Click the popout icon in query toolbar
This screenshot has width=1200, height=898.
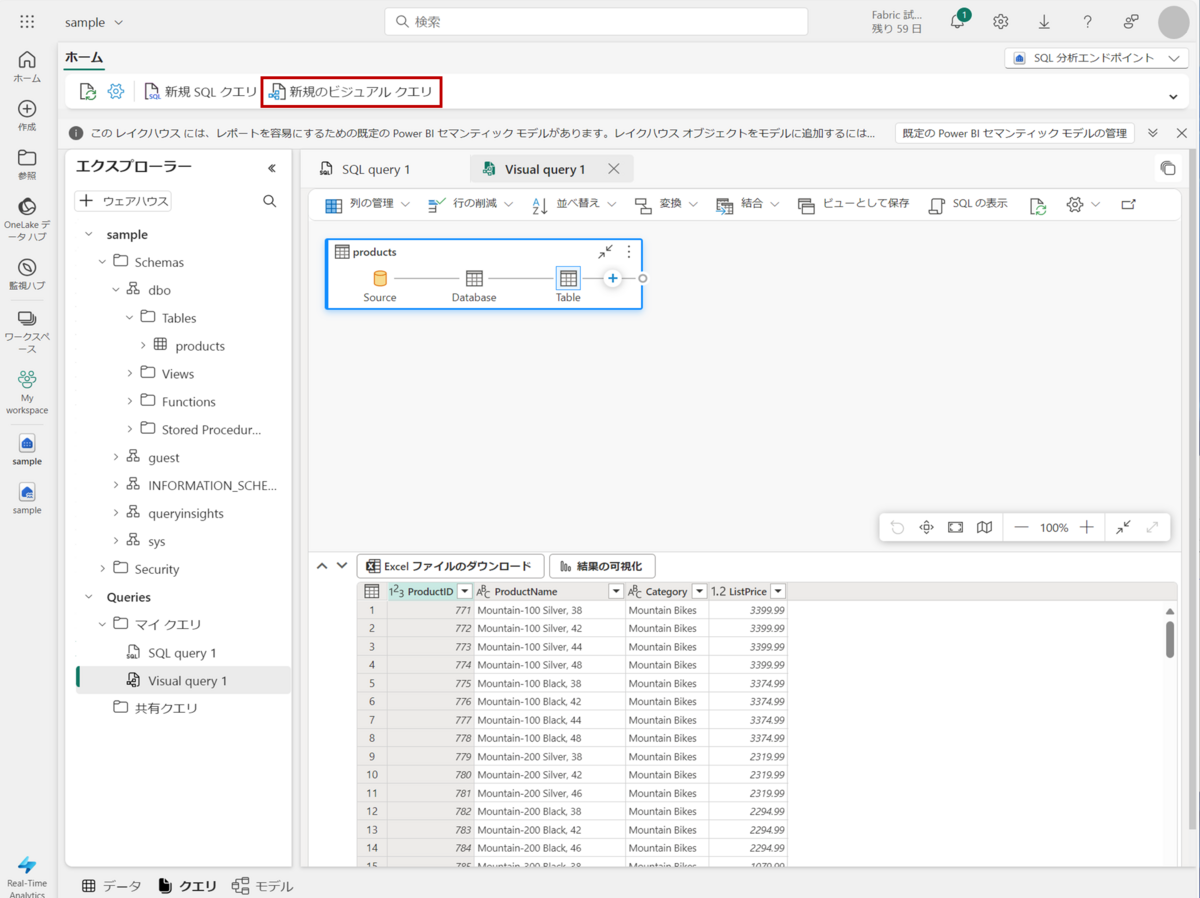(1128, 205)
